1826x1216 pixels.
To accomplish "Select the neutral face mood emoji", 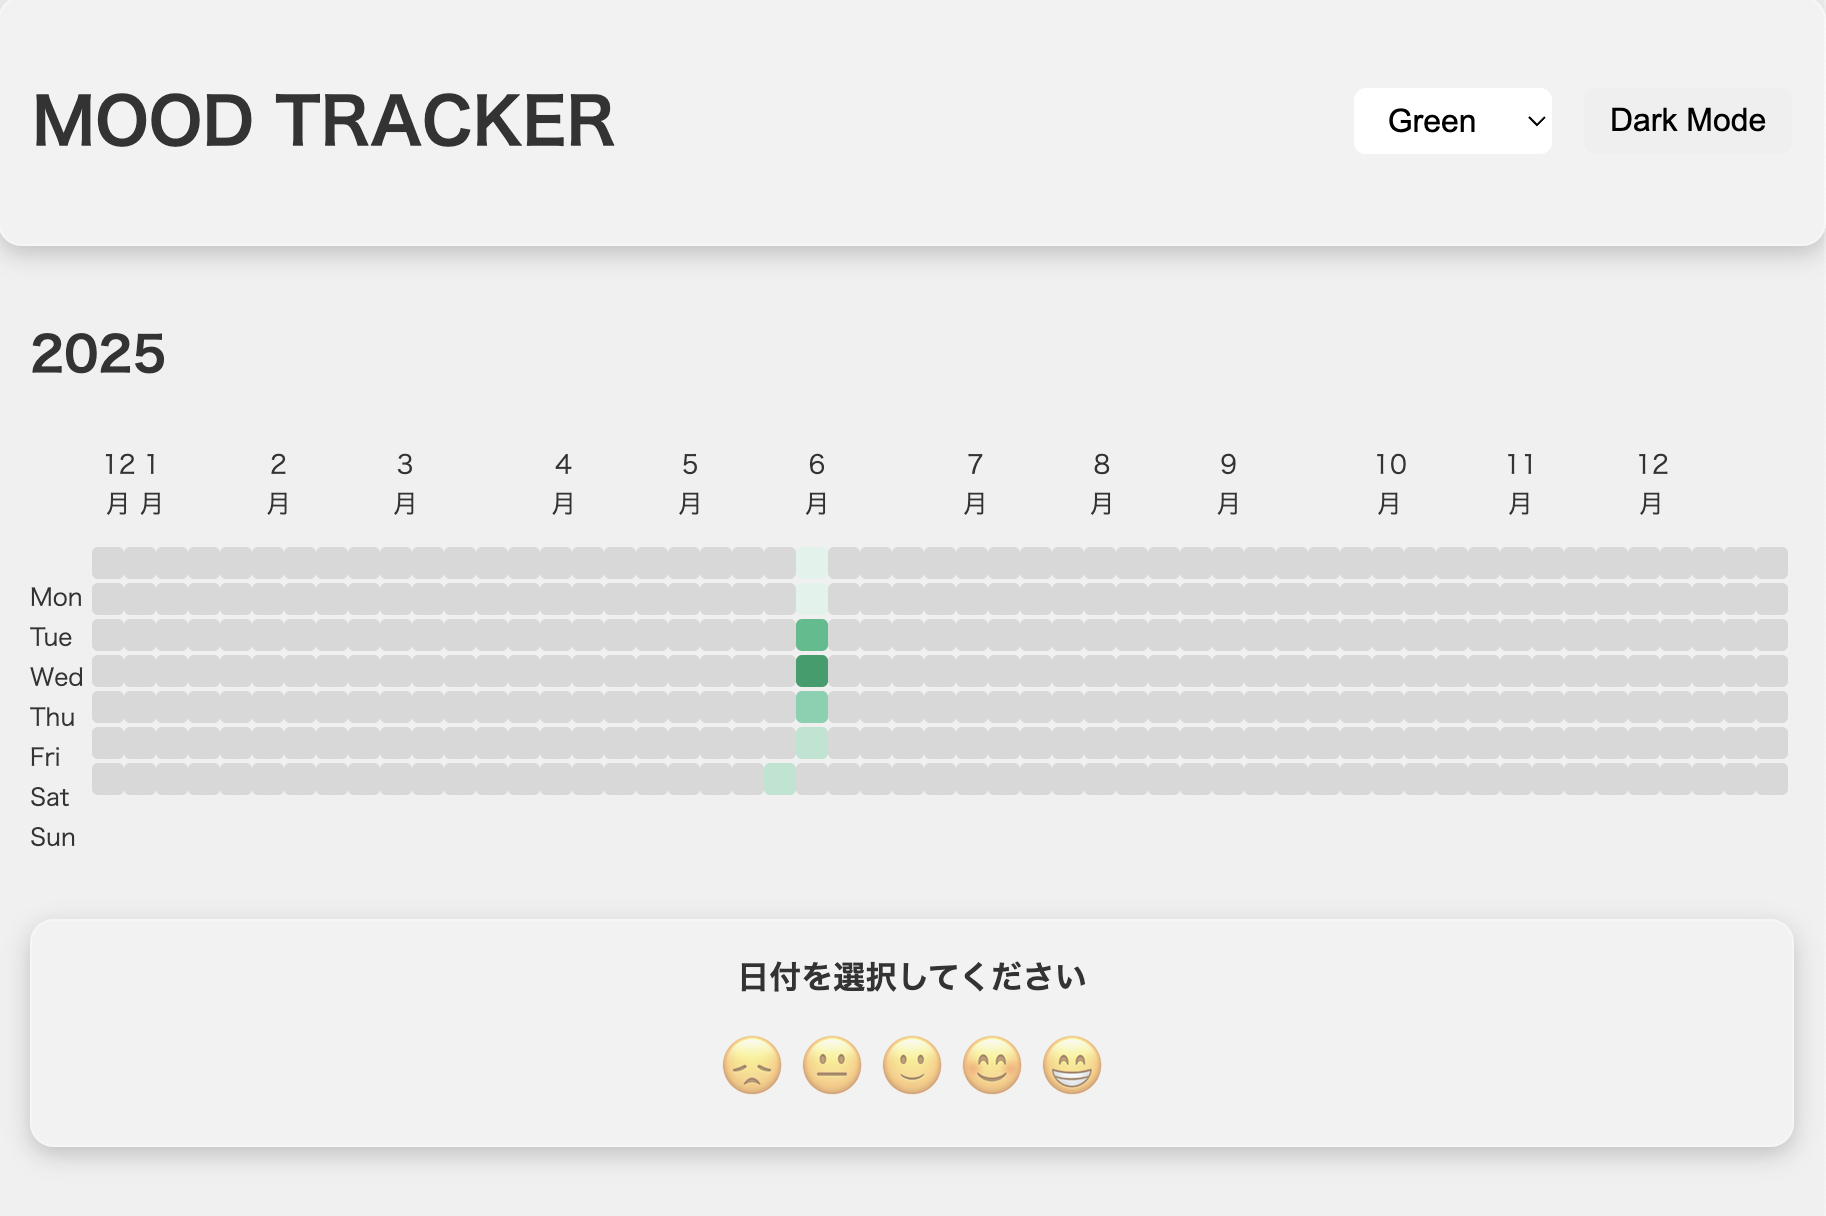I will [832, 1065].
